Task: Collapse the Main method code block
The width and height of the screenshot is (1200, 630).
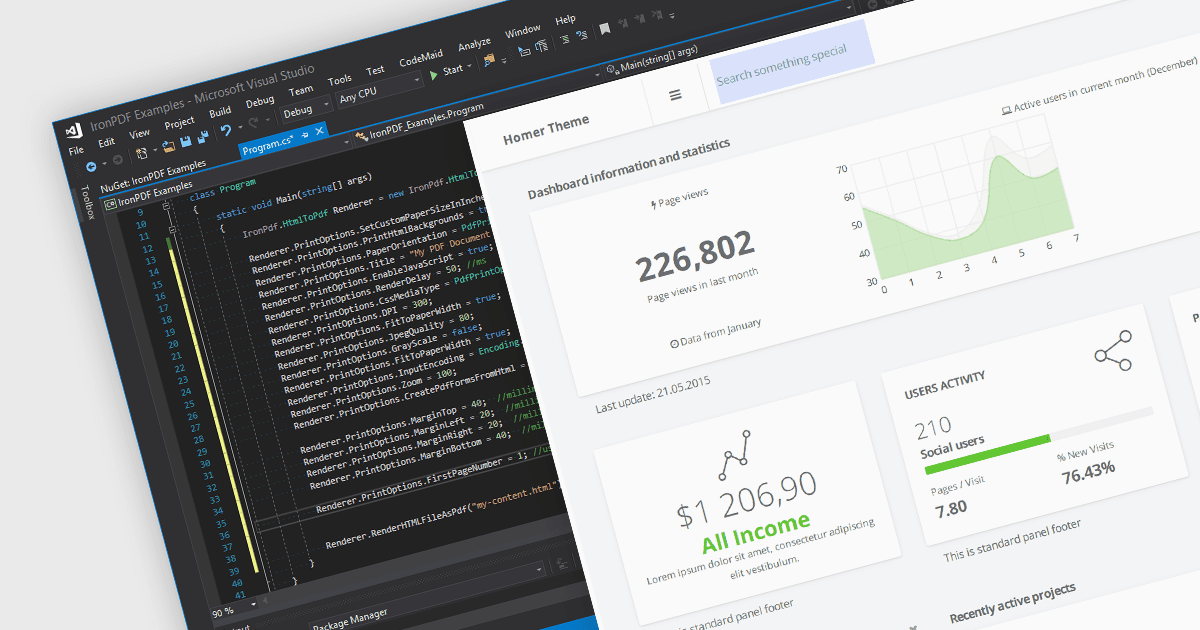Action: click(172, 232)
